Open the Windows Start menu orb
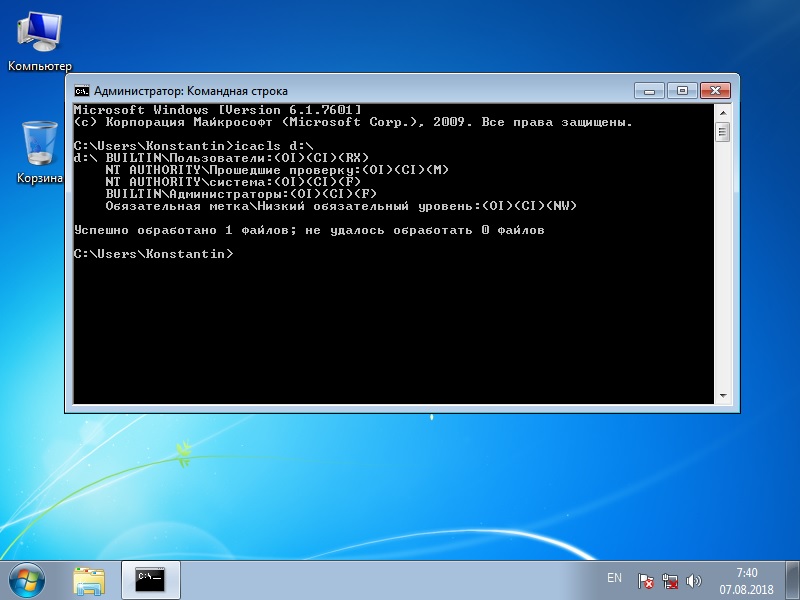This screenshot has height=600, width=800. (x=27, y=579)
